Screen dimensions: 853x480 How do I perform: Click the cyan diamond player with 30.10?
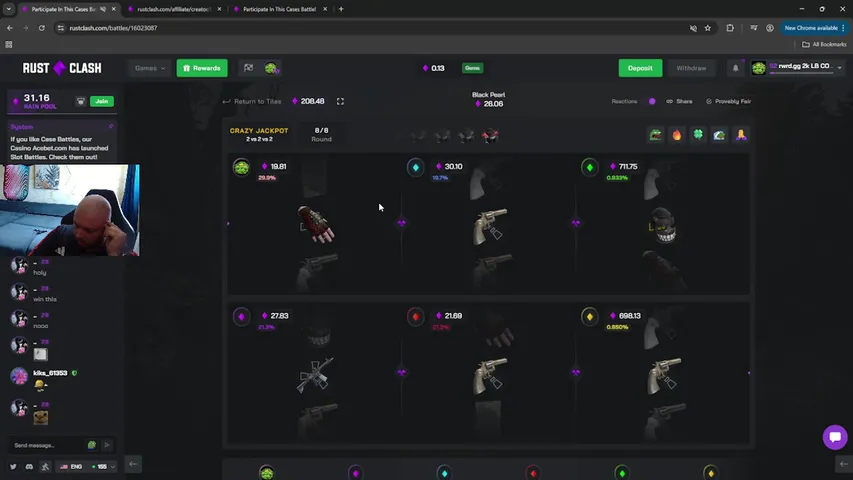[x=416, y=167]
